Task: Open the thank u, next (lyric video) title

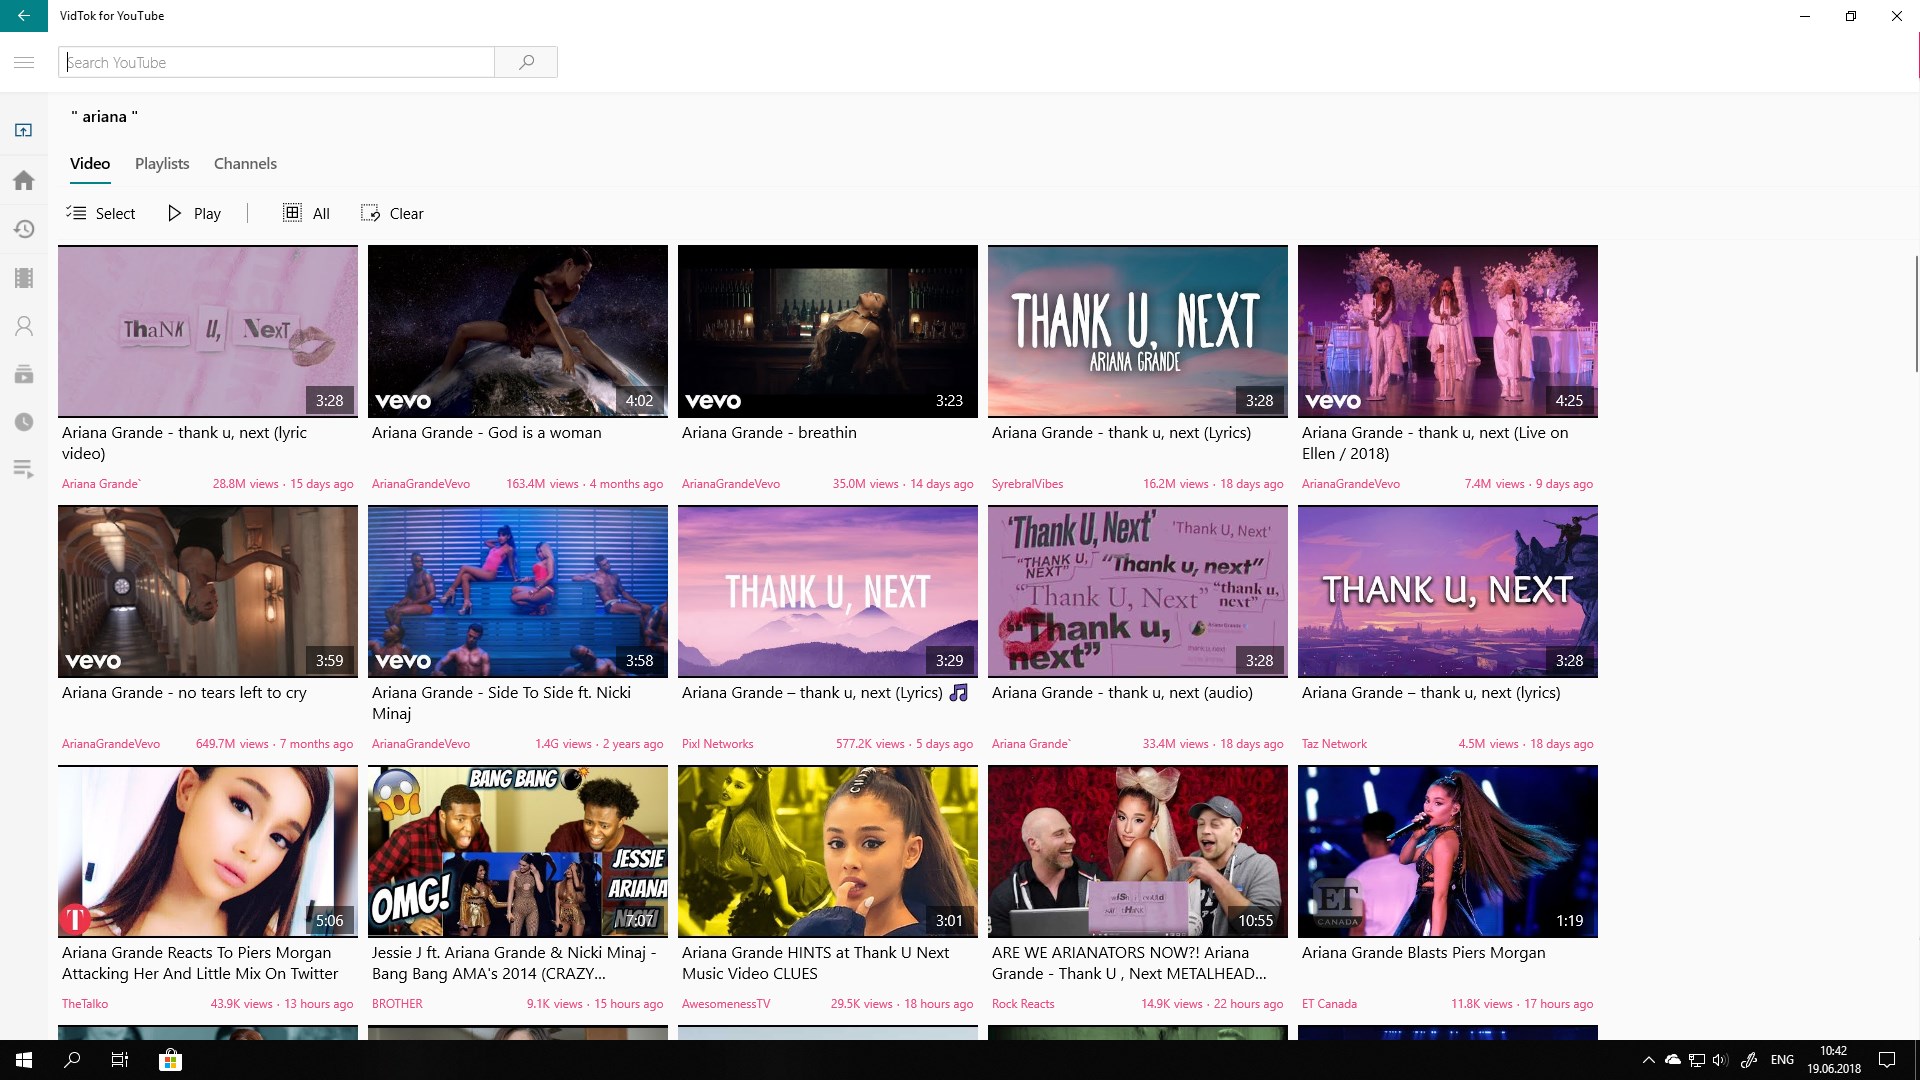Action: point(184,443)
